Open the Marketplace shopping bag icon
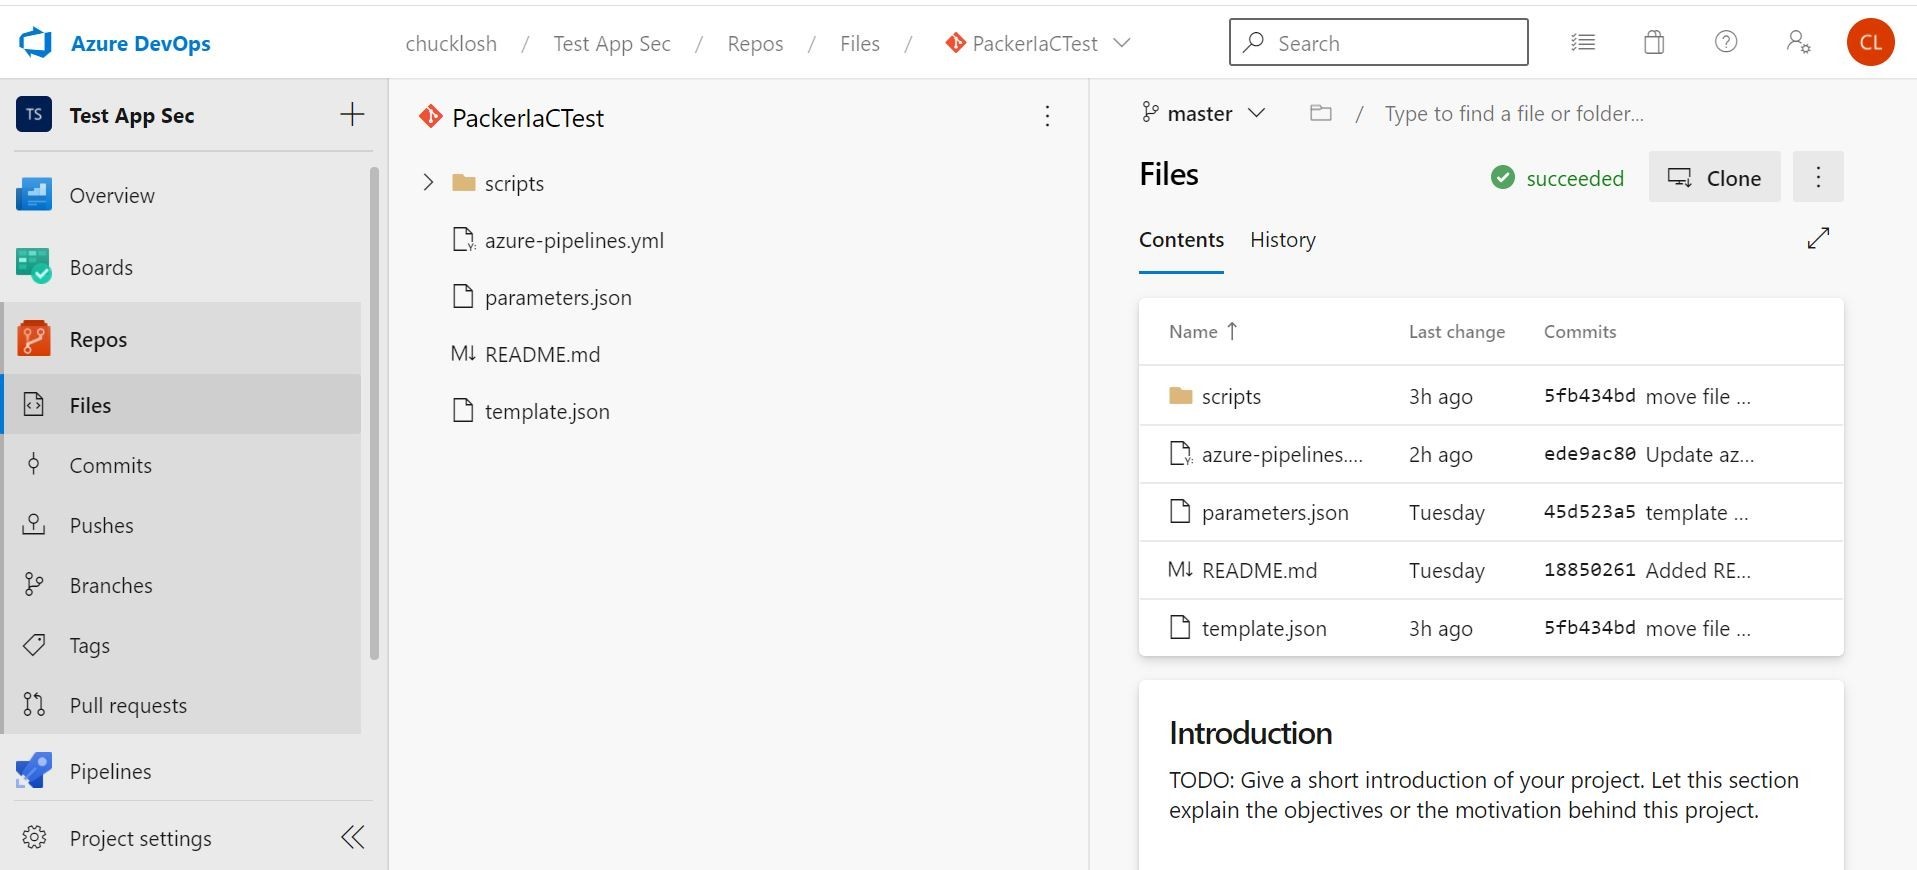Image resolution: width=1917 pixels, height=870 pixels. (x=1654, y=42)
